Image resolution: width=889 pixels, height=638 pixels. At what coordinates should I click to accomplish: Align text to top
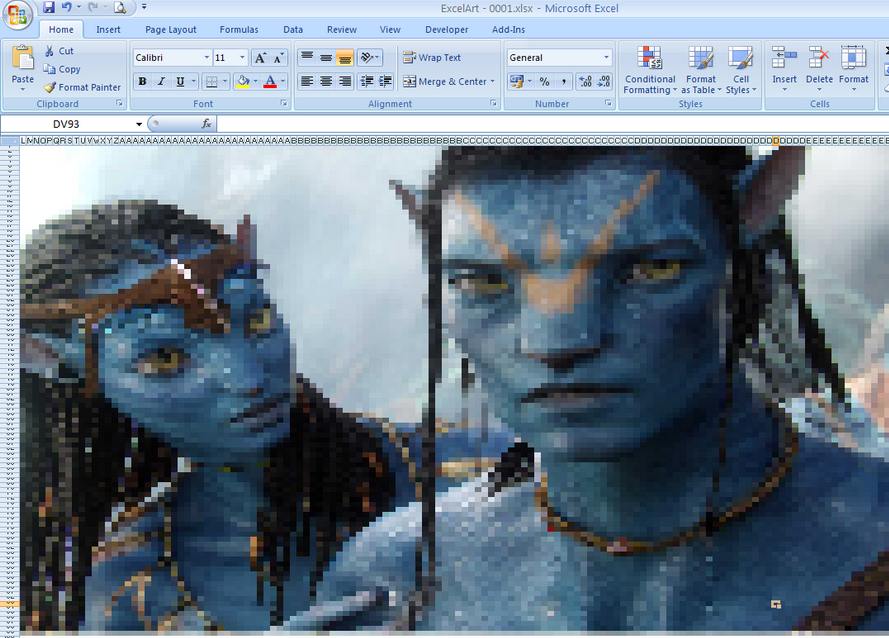(x=307, y=57)
